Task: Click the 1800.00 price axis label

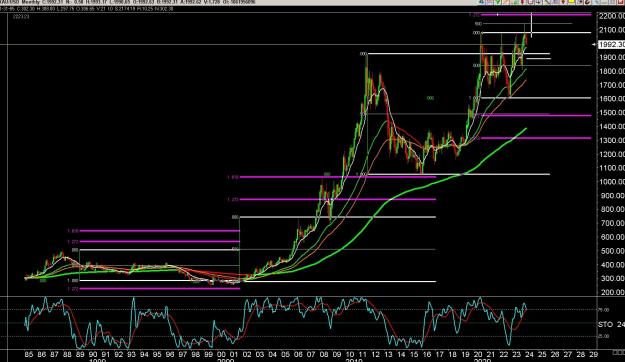Action: click(x=611, y=71)
